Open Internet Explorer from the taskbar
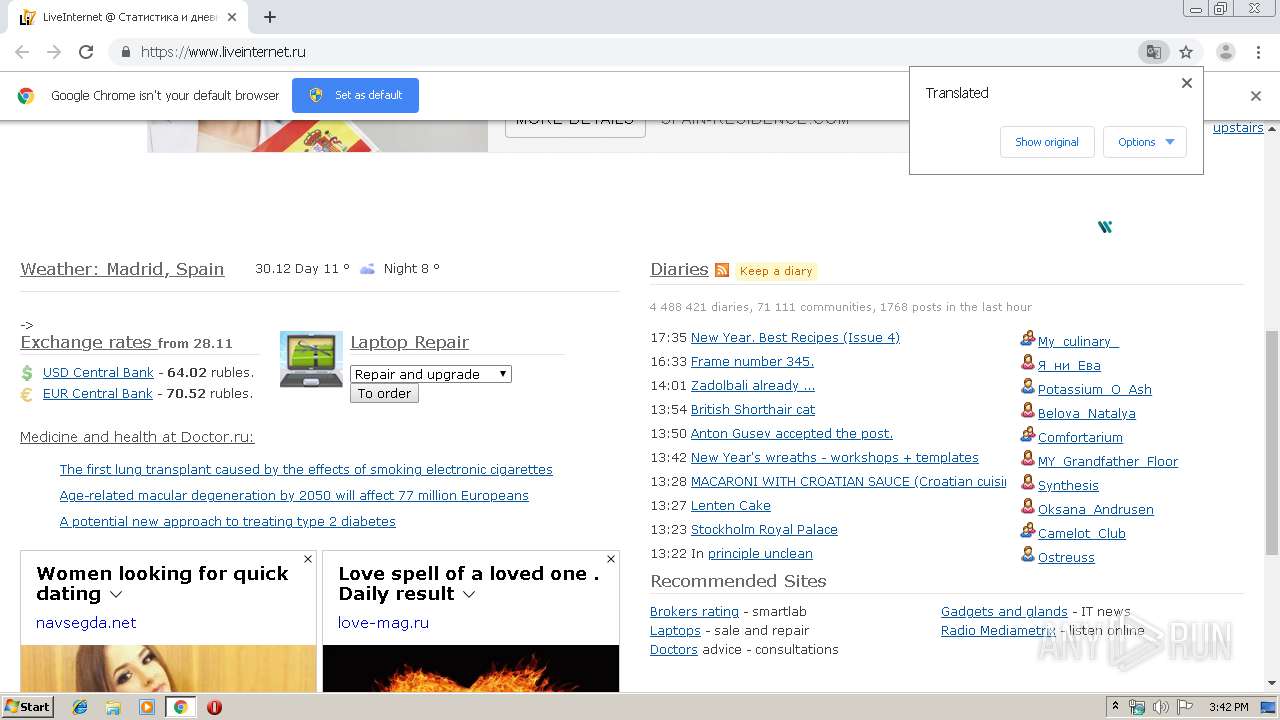This screenshot has width=1280, height=720. click(80, 707)
